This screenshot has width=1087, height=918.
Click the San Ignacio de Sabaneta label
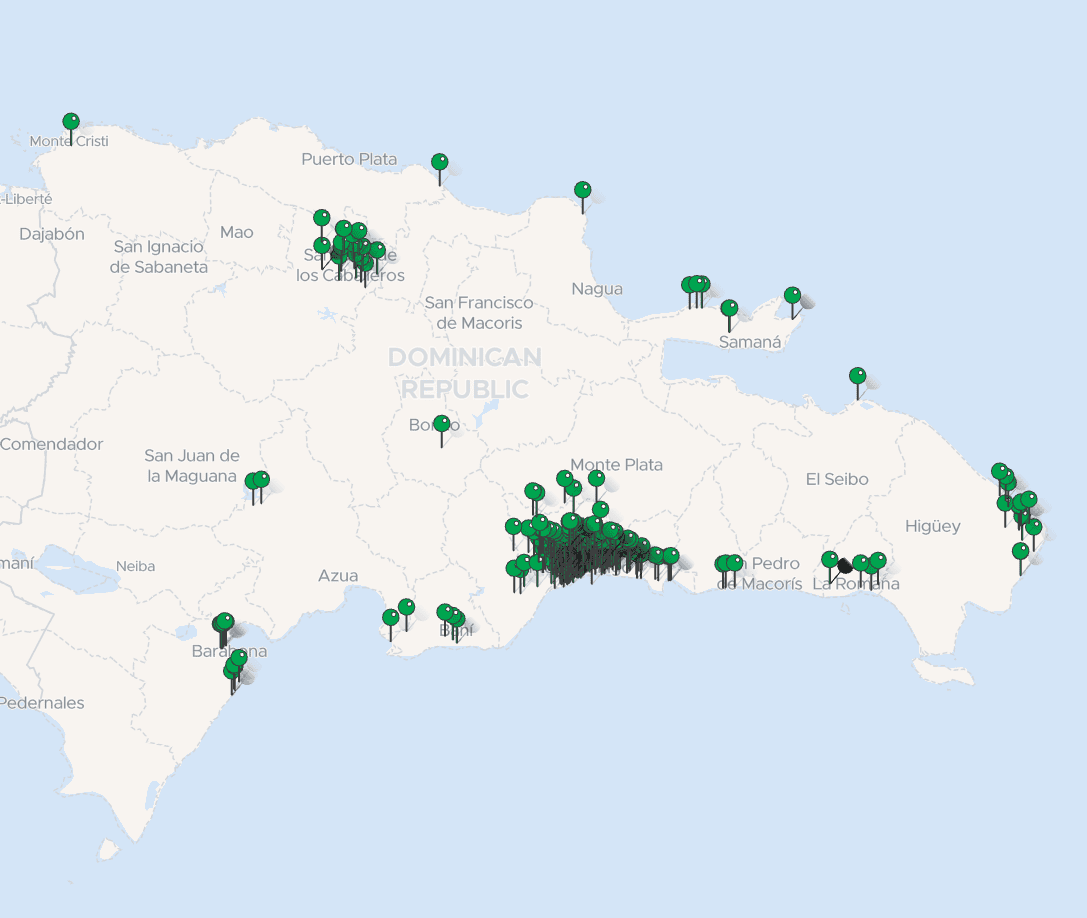[x=159, y=257]
